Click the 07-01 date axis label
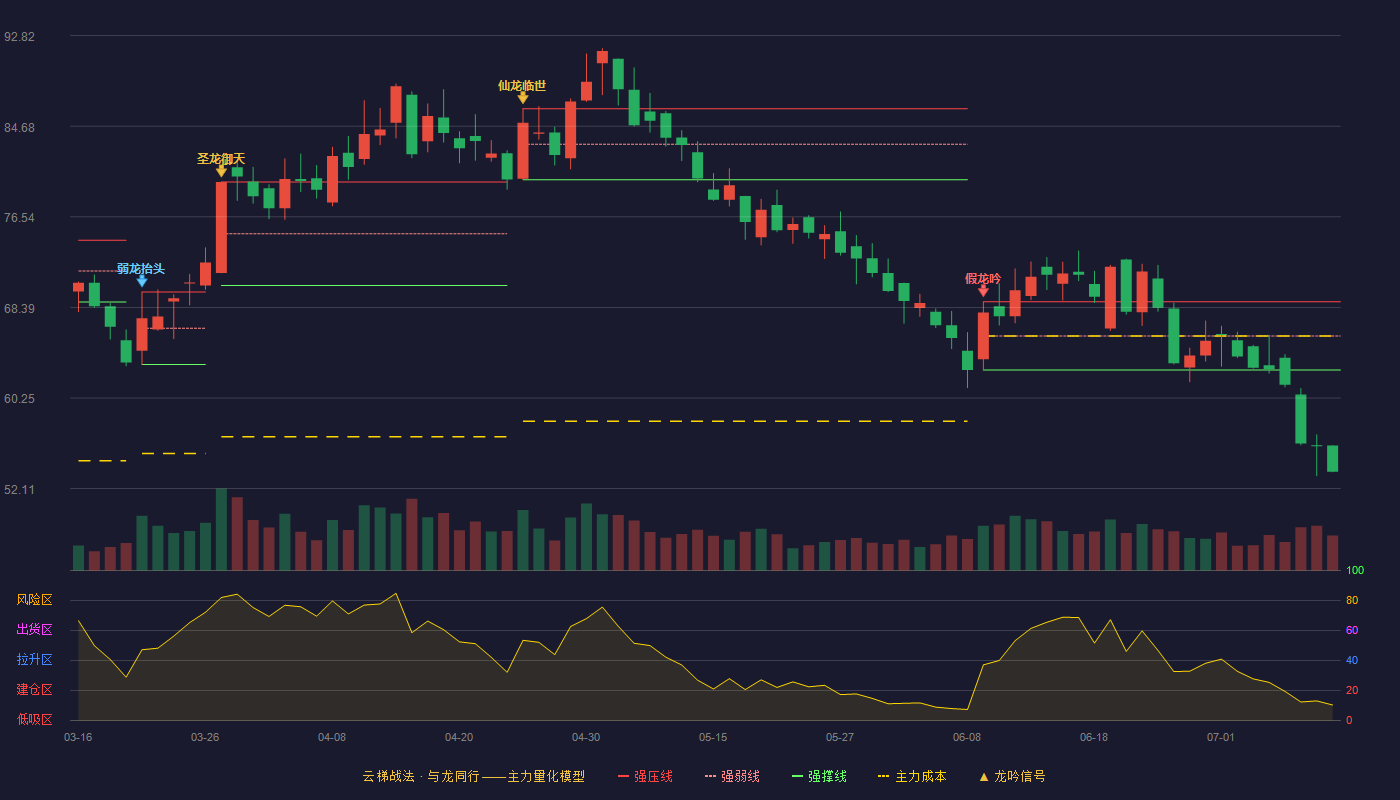1400x800 pixels. pyautogui.click(x=1221, y=737)
